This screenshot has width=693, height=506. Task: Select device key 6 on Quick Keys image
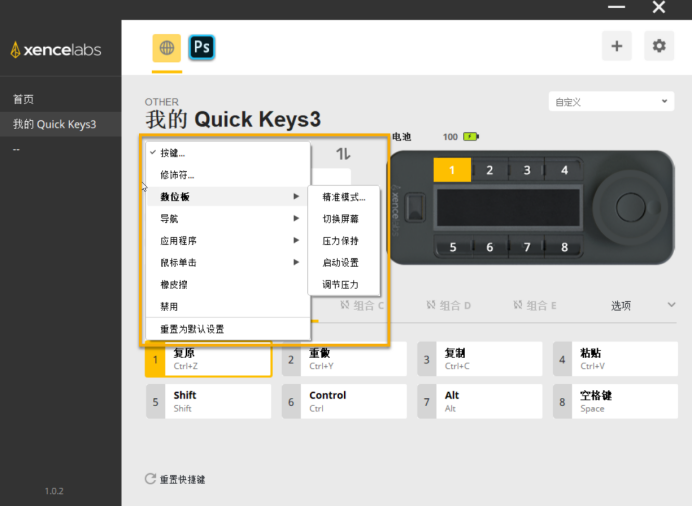[490, 247]
